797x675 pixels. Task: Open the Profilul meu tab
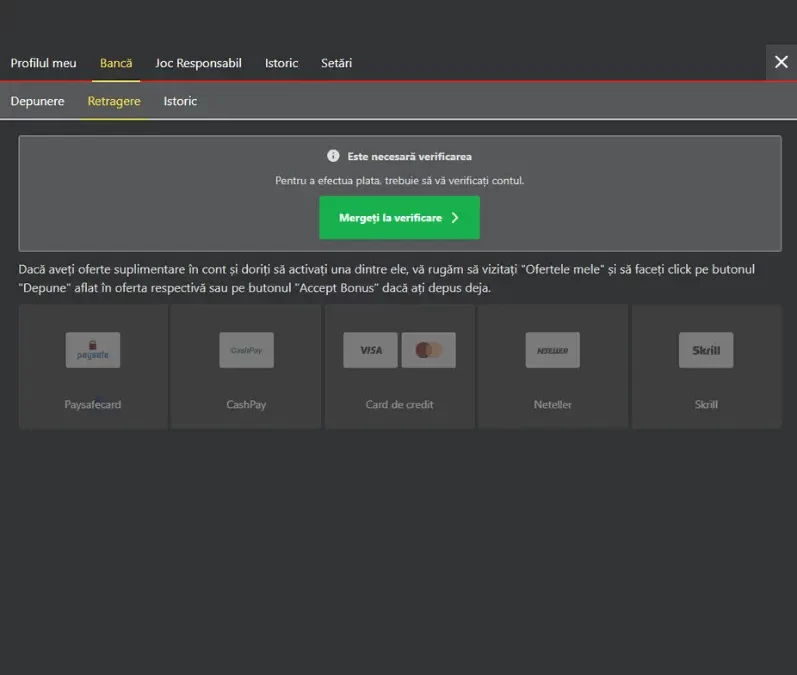pyautogui.click(x=43, y=63)
